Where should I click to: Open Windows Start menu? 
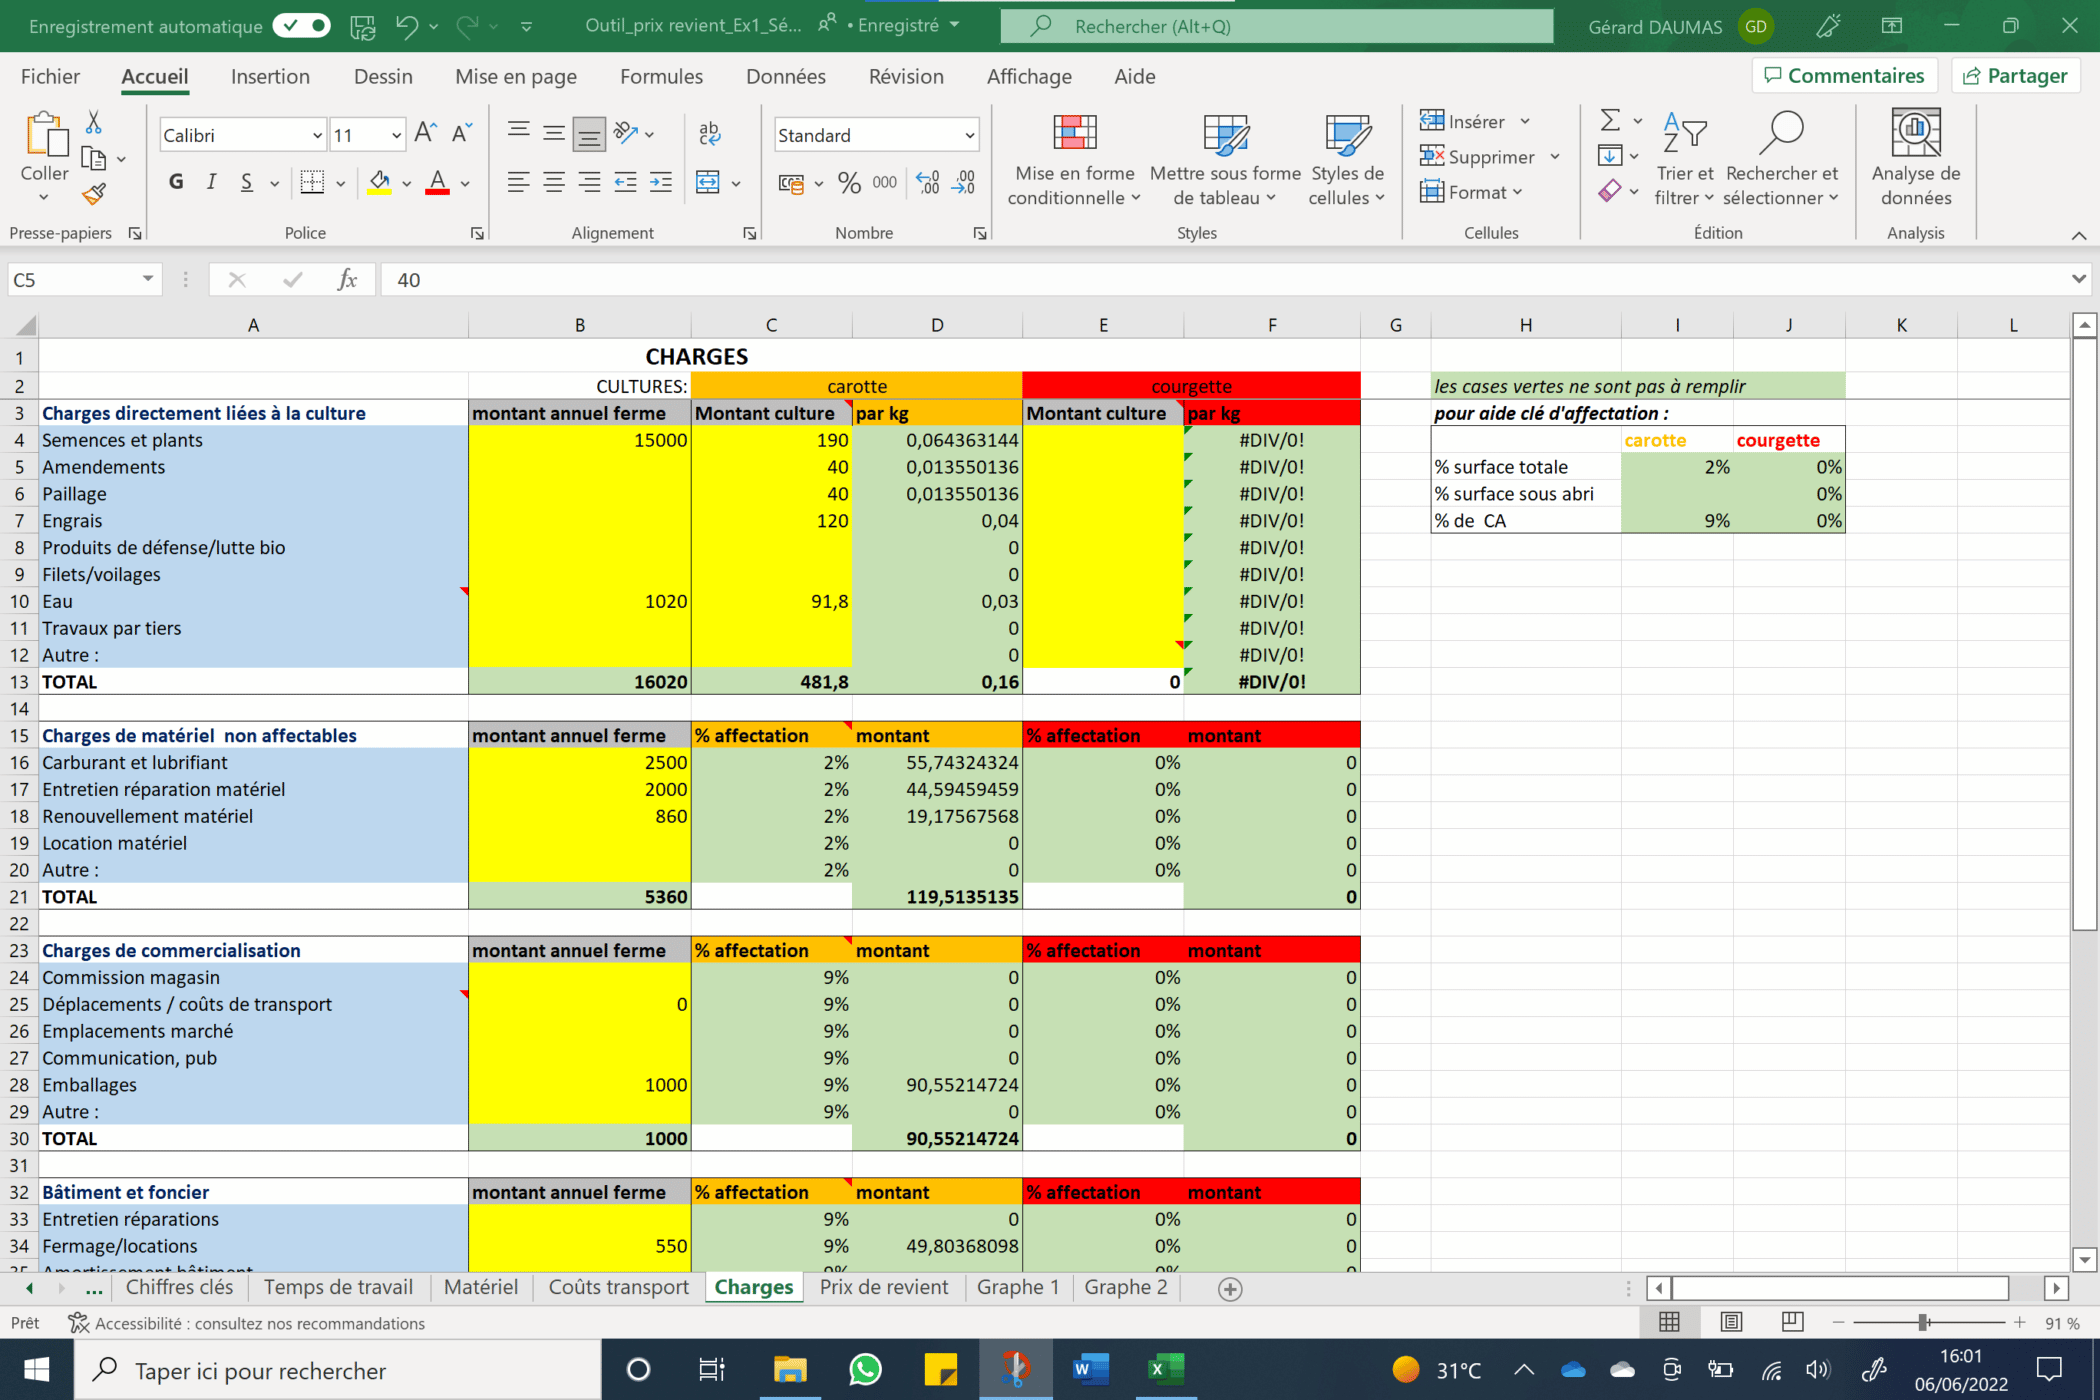pyautogui.click(x=36, y=1369)
